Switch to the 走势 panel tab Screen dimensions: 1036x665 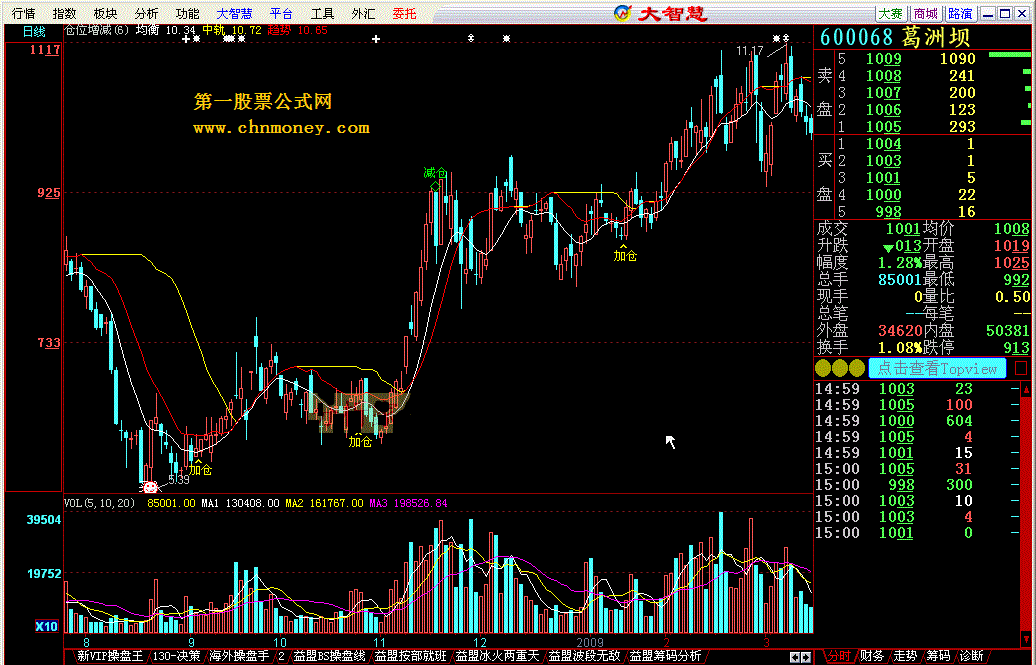(905, 656)
